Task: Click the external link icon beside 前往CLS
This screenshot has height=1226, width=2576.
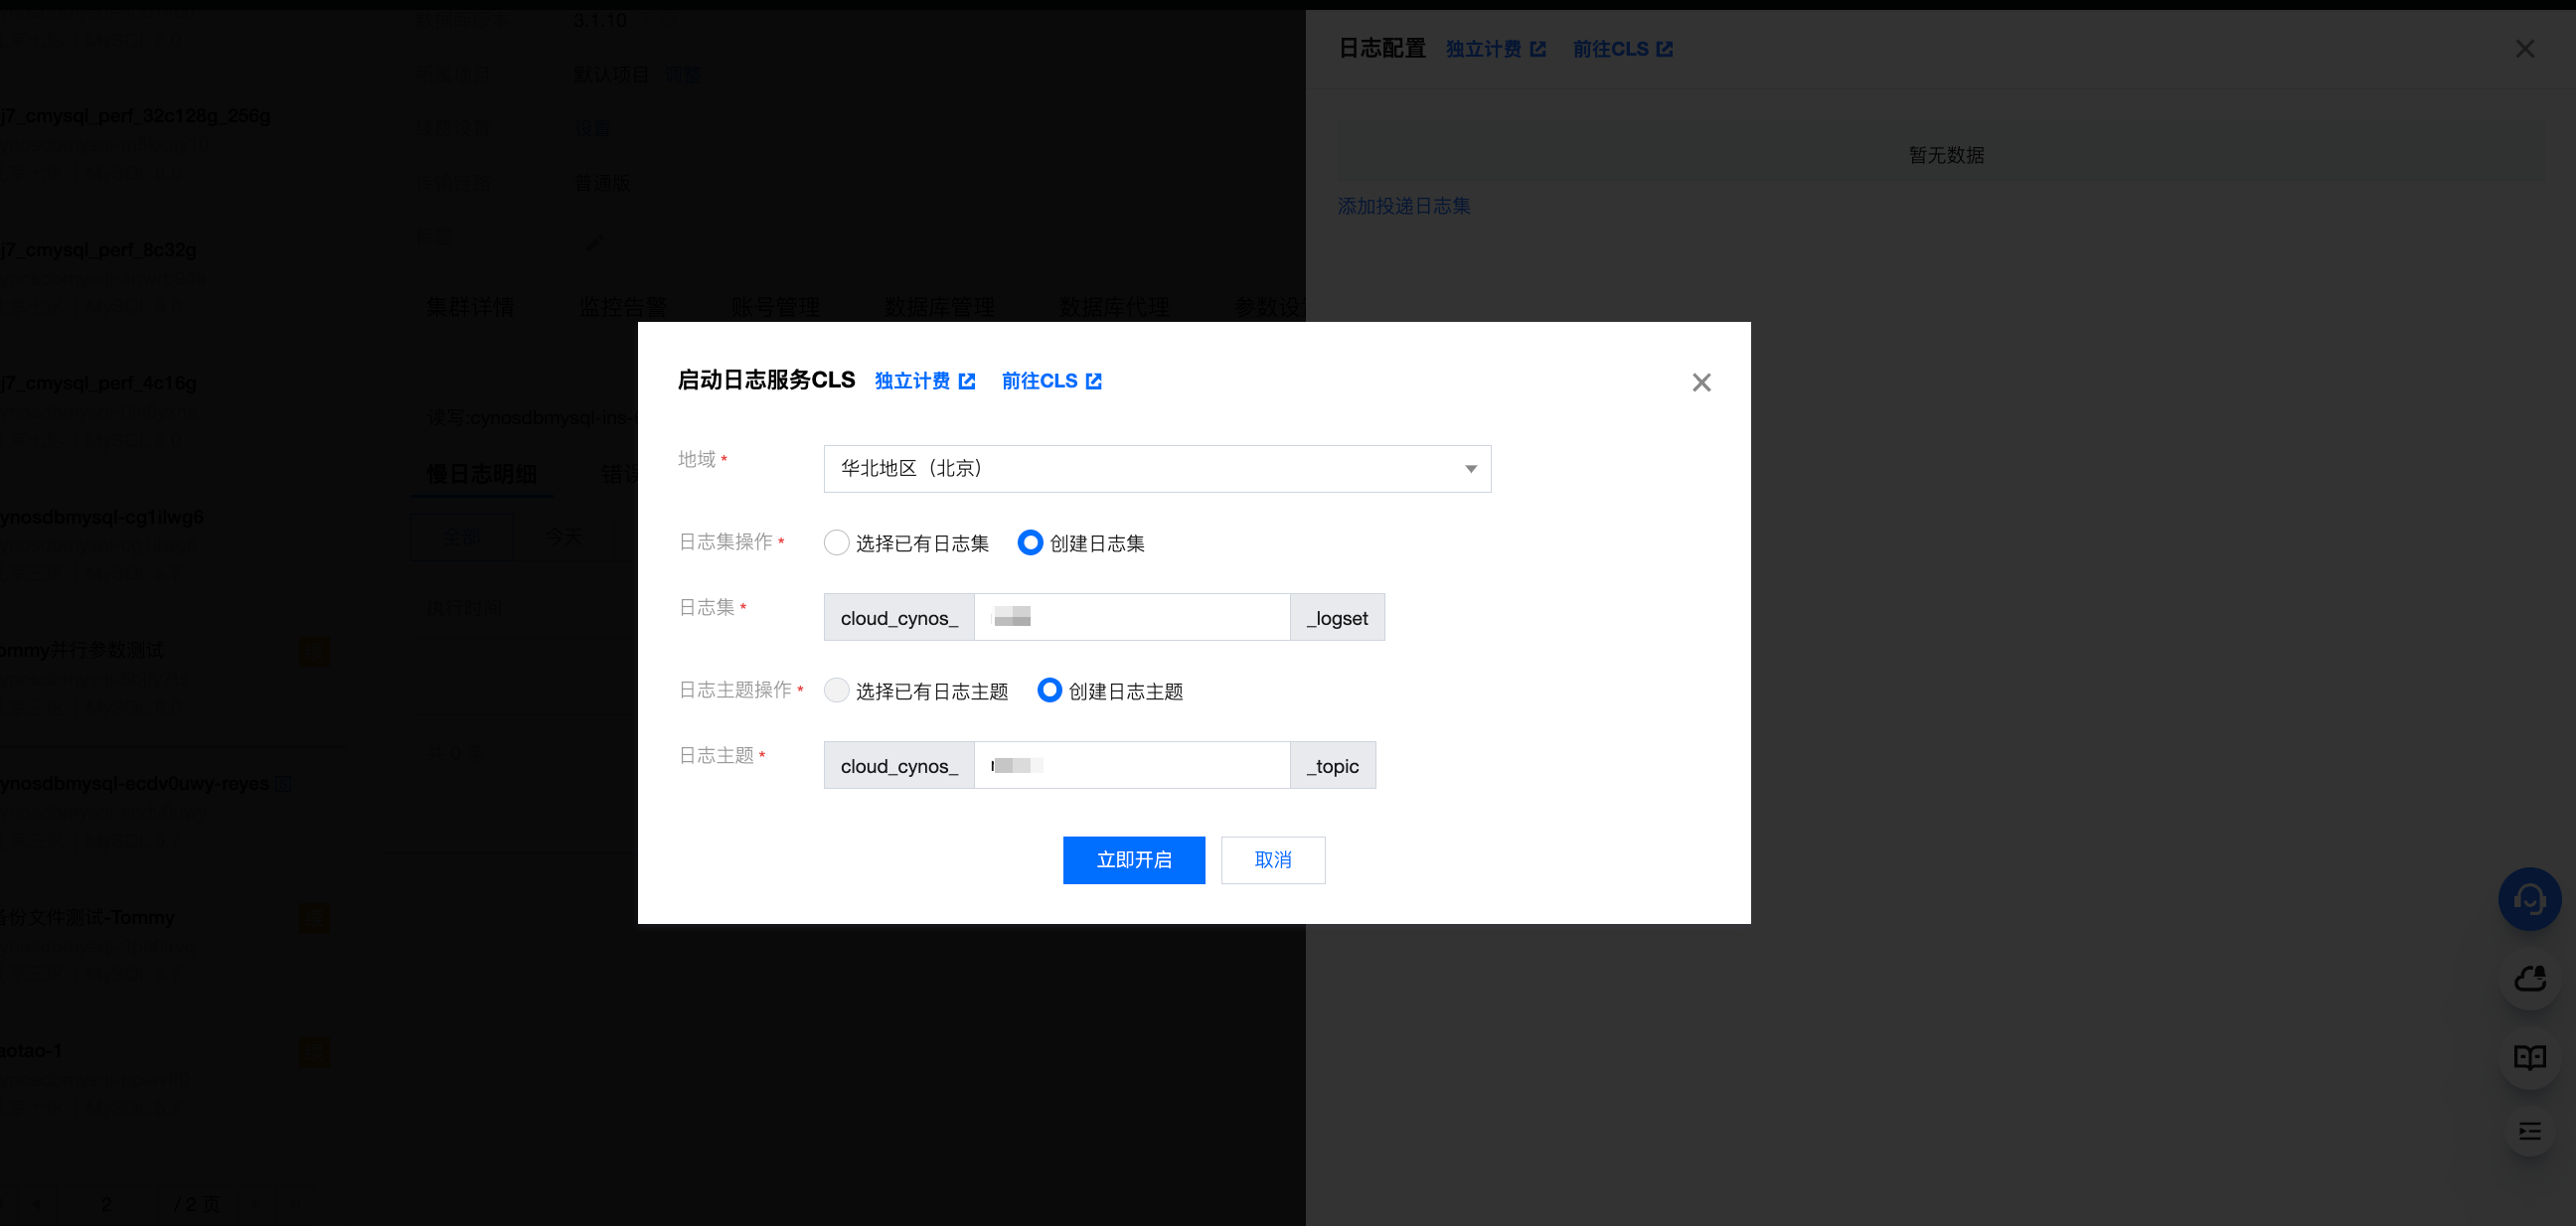Action: pyautogui.click(x=1094, y=381)
